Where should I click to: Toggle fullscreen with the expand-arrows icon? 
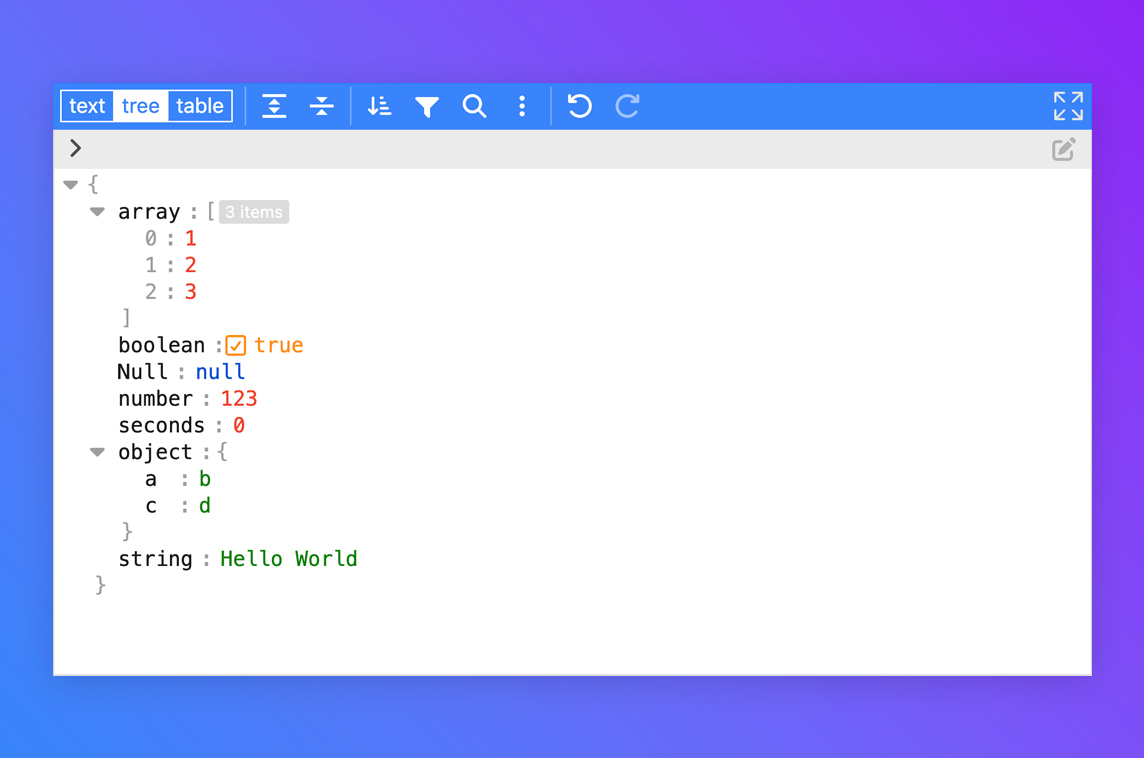(1068, 106)
